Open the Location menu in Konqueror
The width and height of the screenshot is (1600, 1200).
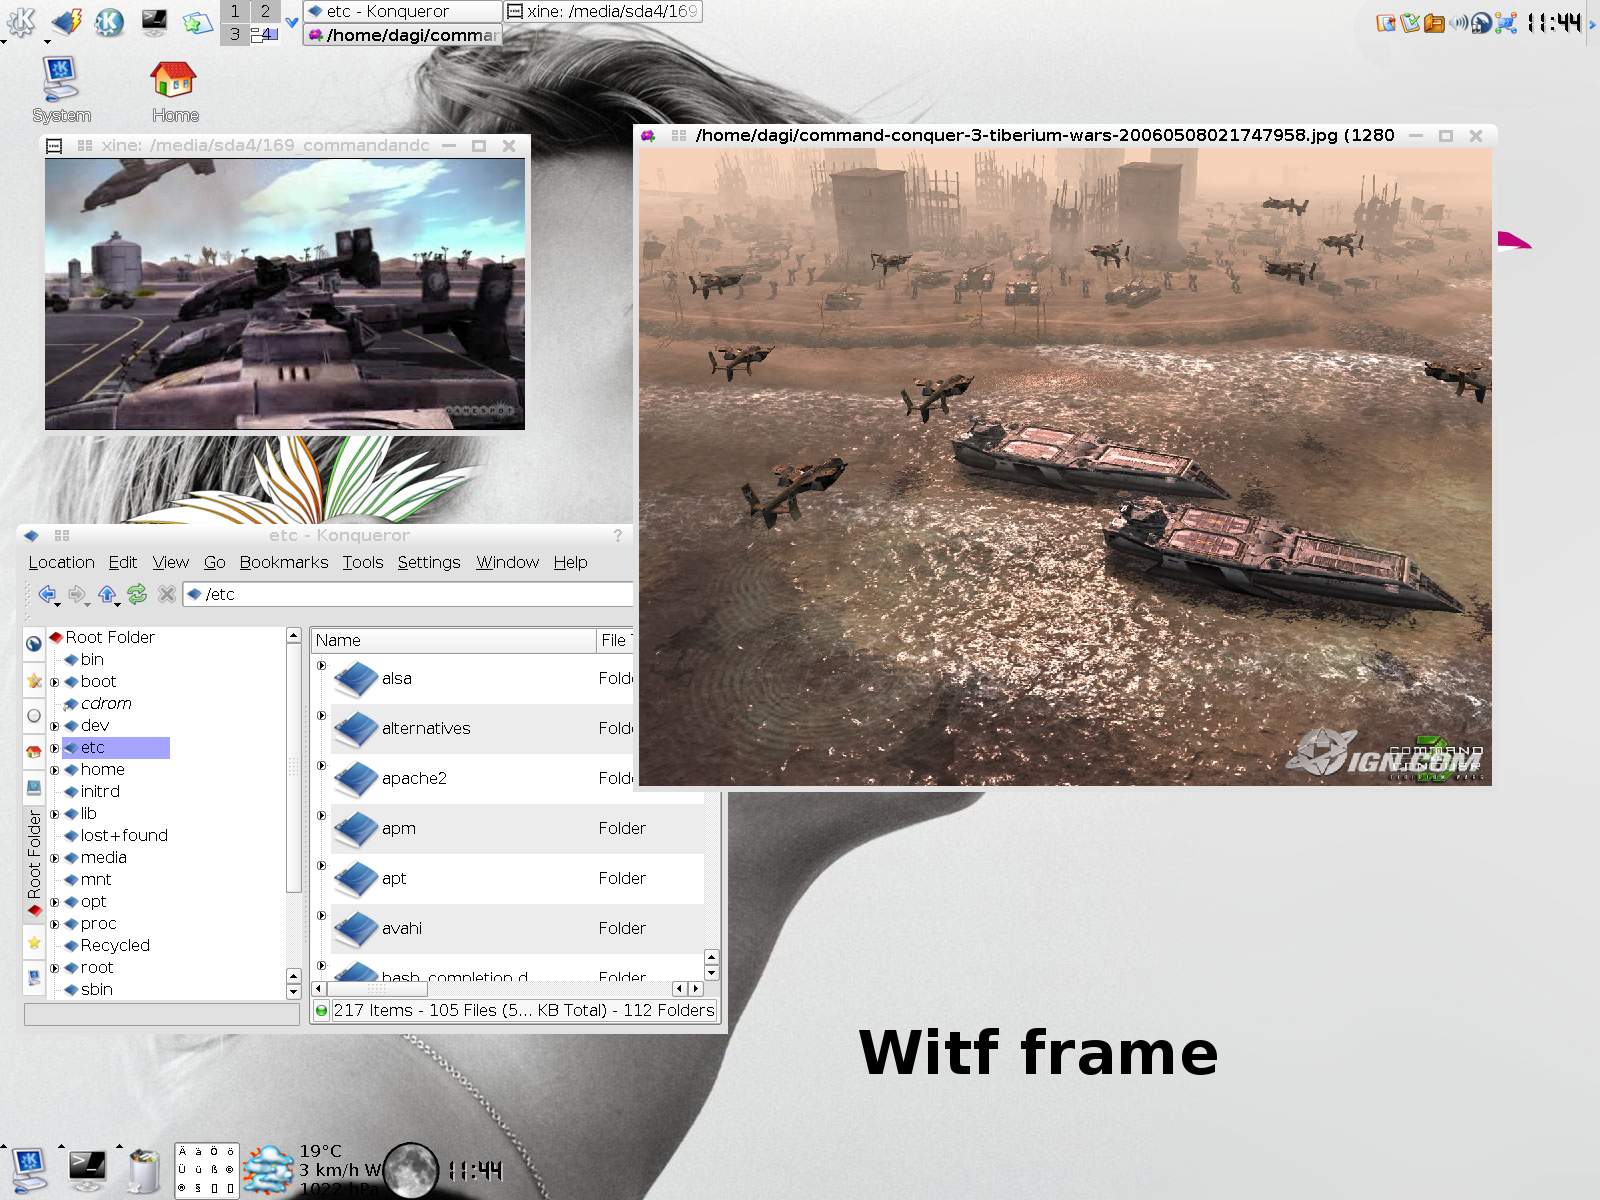(x=61, y=562)
